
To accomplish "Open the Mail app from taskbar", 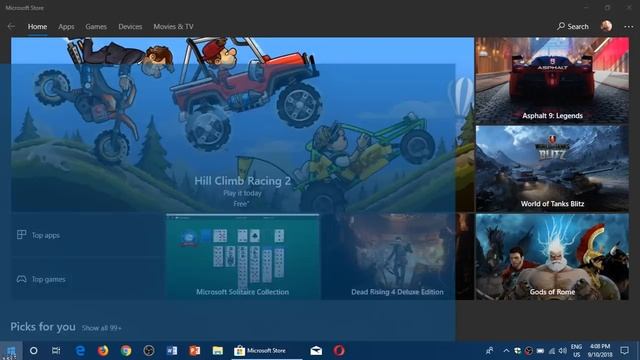I will pyautogui.click(x=316, y=351).
